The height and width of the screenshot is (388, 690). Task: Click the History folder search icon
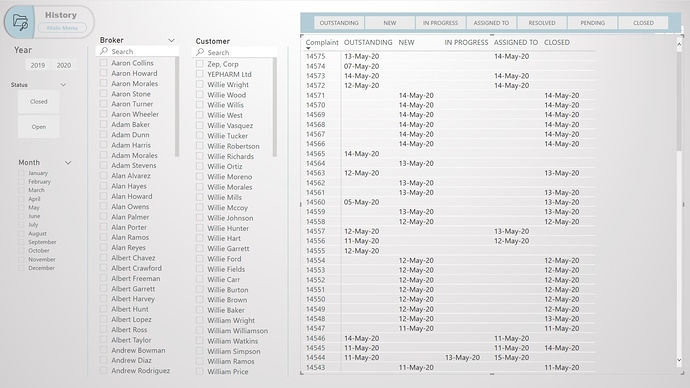pyautogui.click(x=20, y=22)
